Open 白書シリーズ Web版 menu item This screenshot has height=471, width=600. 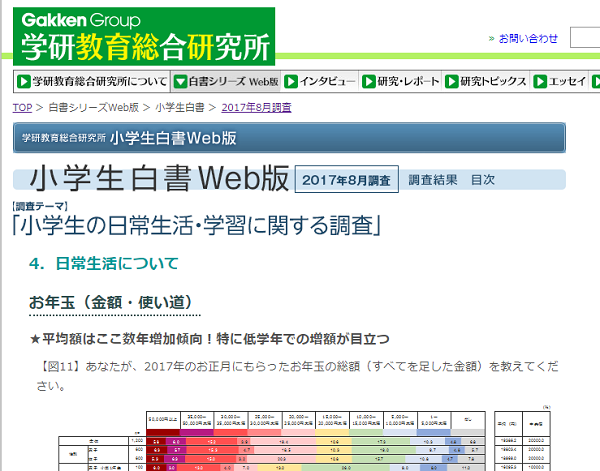226,81
